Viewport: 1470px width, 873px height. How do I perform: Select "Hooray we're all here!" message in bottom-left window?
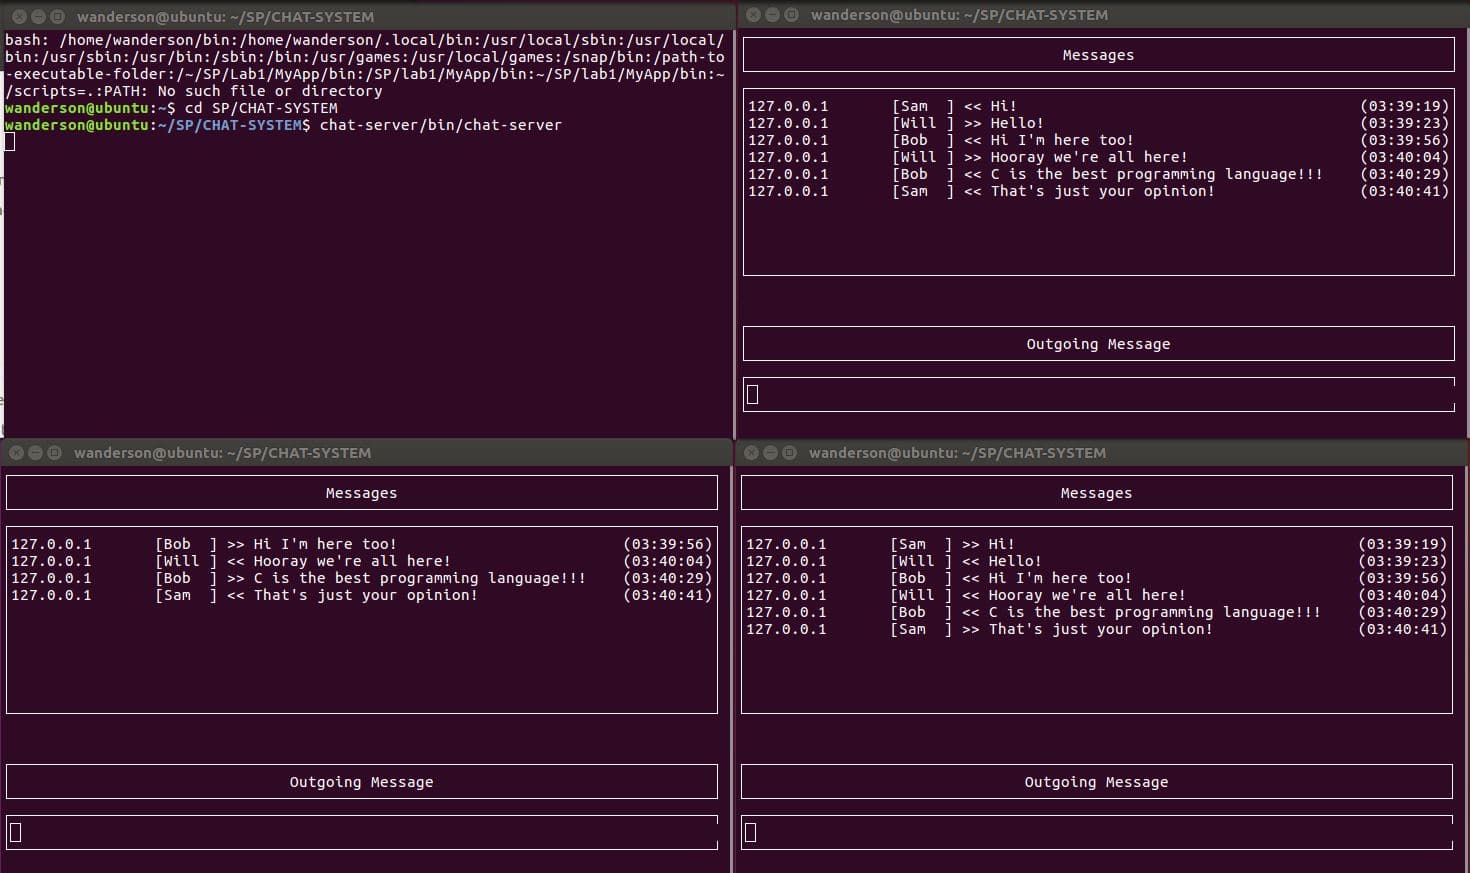click(352, 561)
